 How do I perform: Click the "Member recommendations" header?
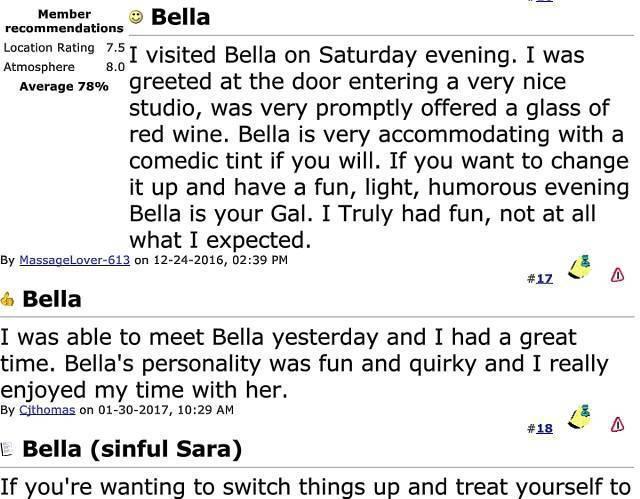point(63,21)
